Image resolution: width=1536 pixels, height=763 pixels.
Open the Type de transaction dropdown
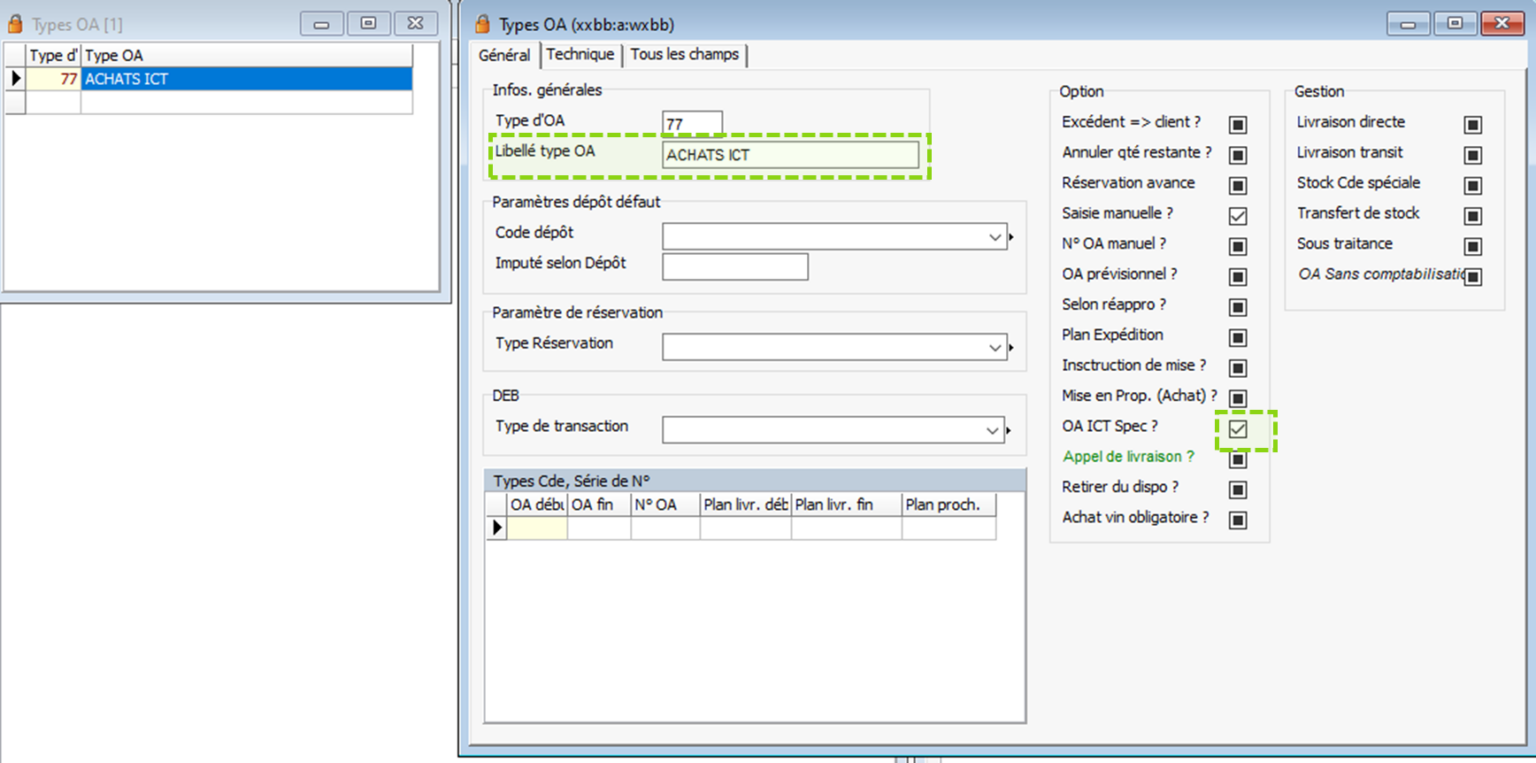pos(993,430)
